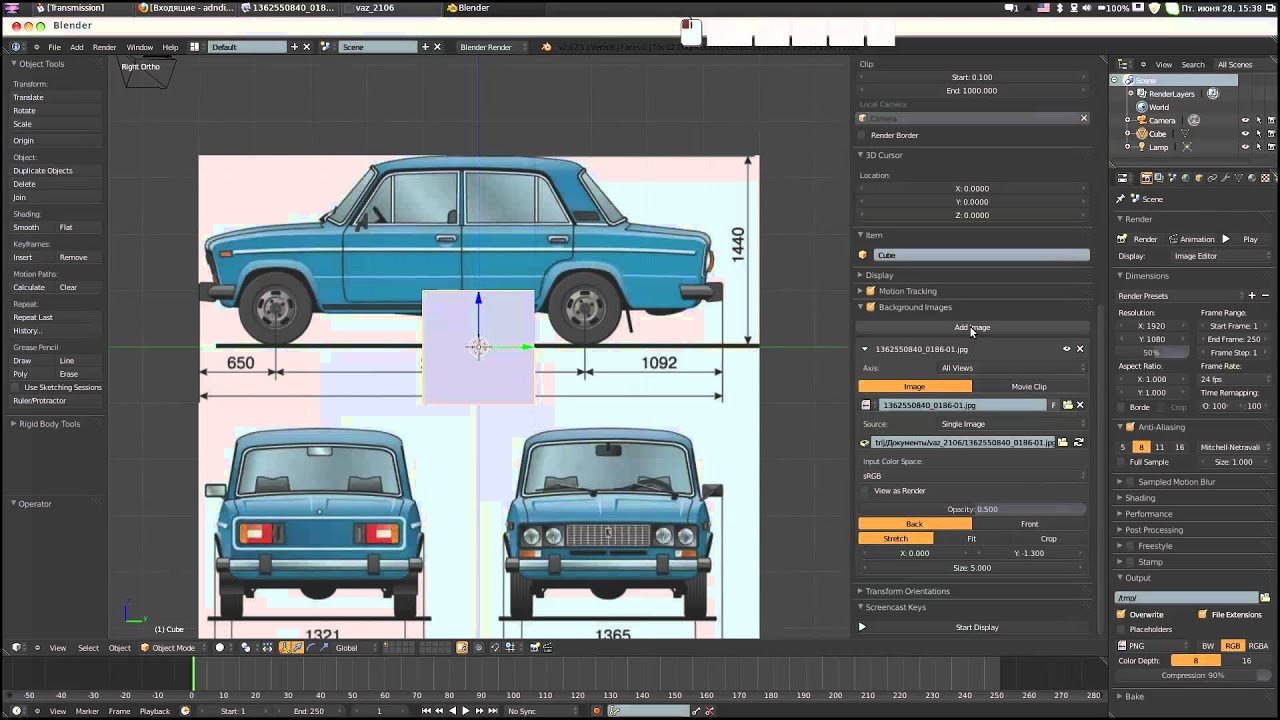1280x720 pixels.
Task: Play animation forward in timeline
Action: pos(465,711)
